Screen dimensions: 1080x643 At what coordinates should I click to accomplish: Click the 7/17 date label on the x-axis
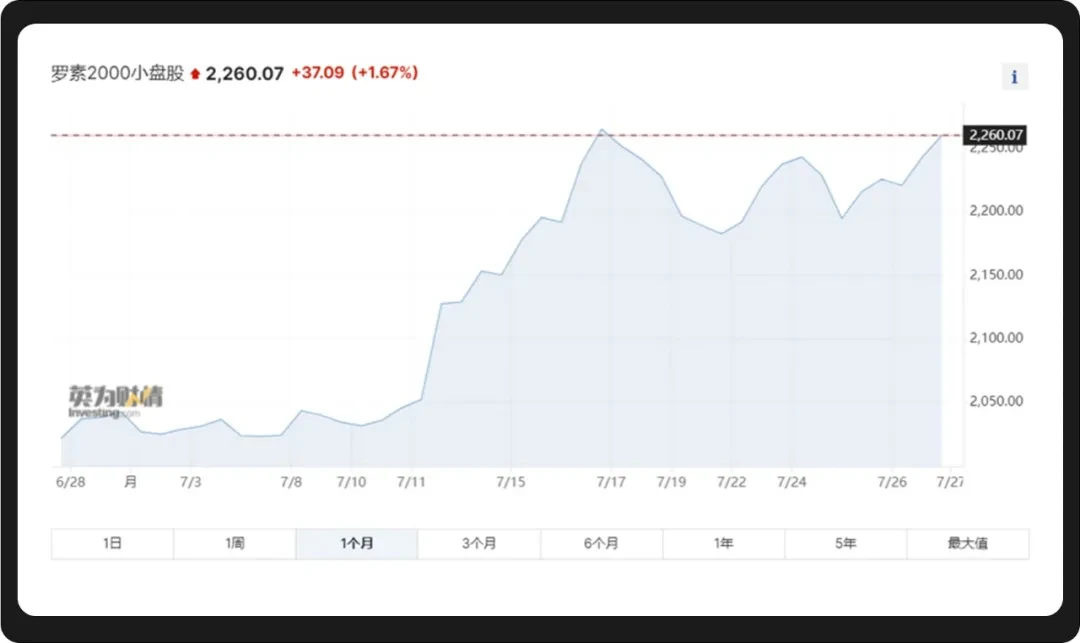point(611,482)
